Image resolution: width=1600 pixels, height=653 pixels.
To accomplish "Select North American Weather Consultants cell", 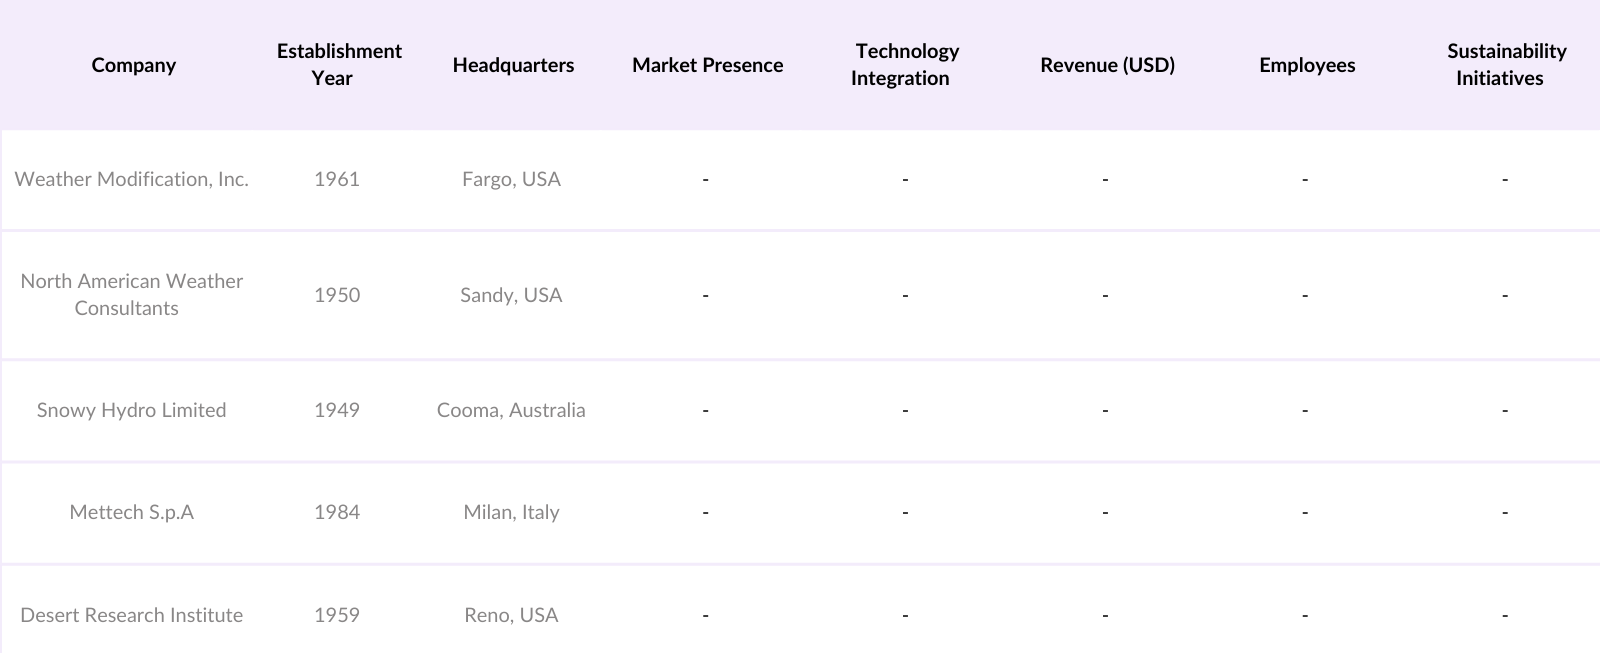I will click(x=131, y=294).
